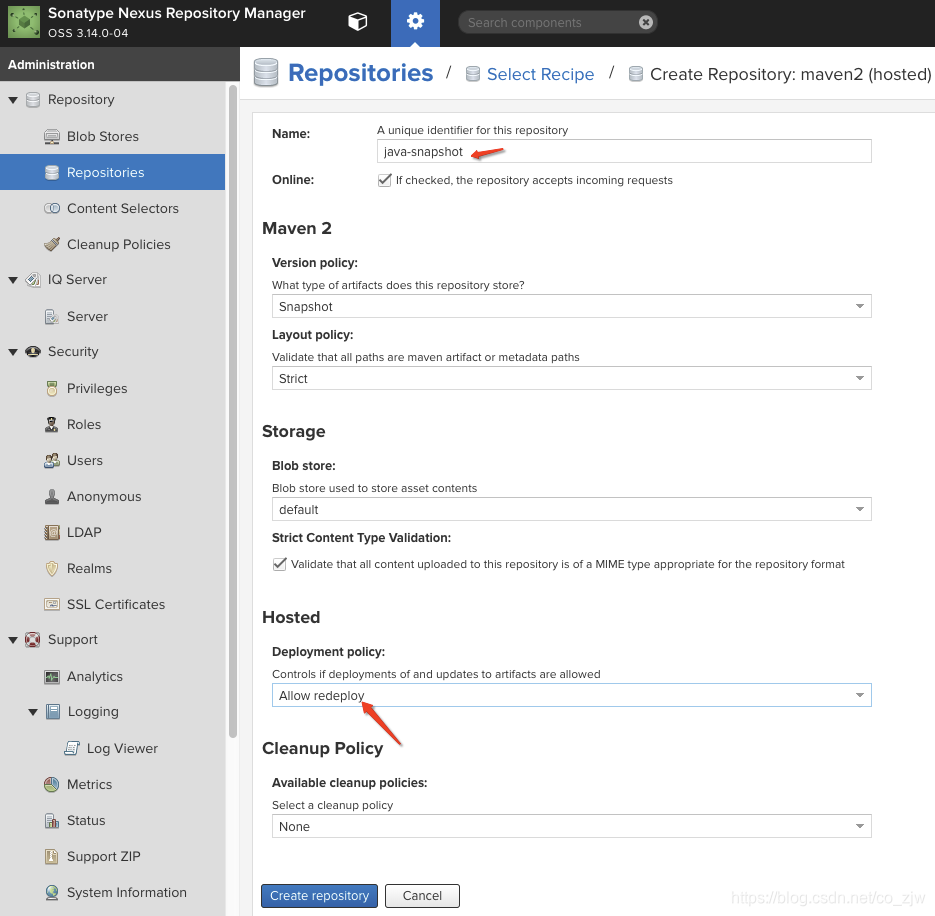Image resolution: width=935 pixels, height=916 pixels.
Task: Collapse the Support tree group
Action: [13, 640]
